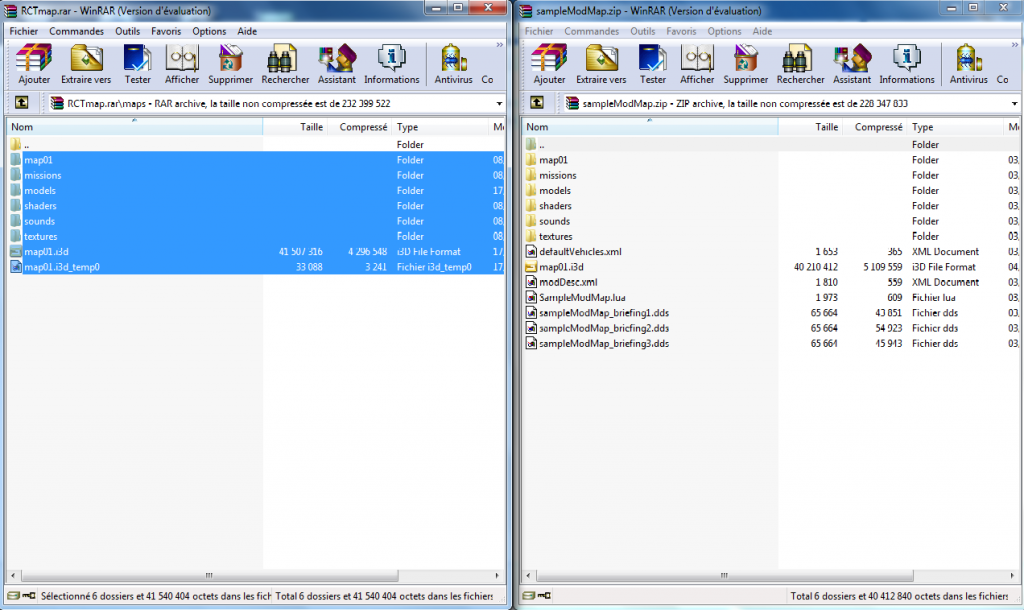
Task: Click Informations icon in sampleModMap.zip window
Action: coord(906,64)
